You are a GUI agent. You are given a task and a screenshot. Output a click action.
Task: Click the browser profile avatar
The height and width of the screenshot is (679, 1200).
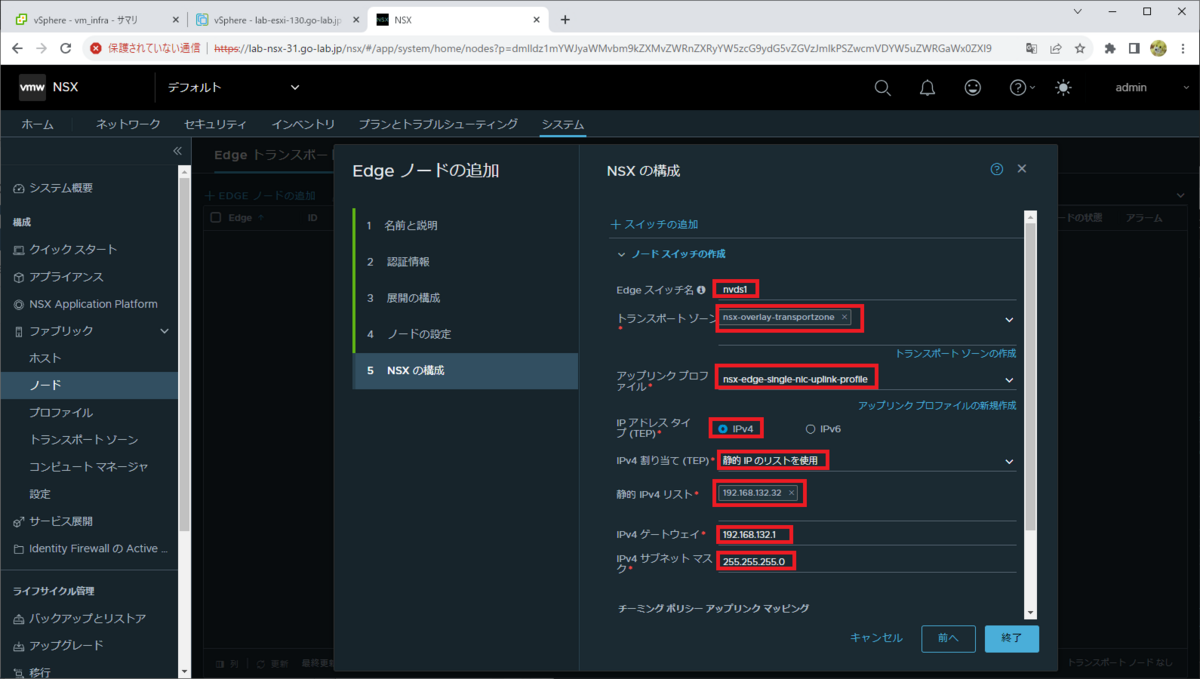(x=1159, y=48)
